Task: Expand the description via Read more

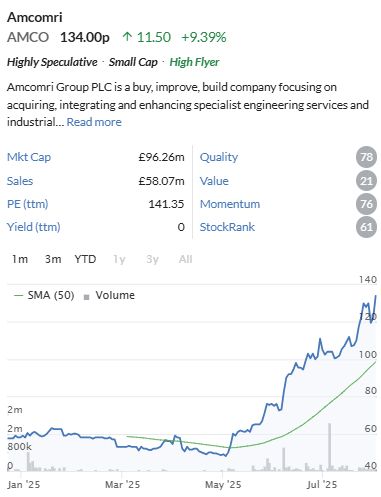Action: (x=94, y=122)
